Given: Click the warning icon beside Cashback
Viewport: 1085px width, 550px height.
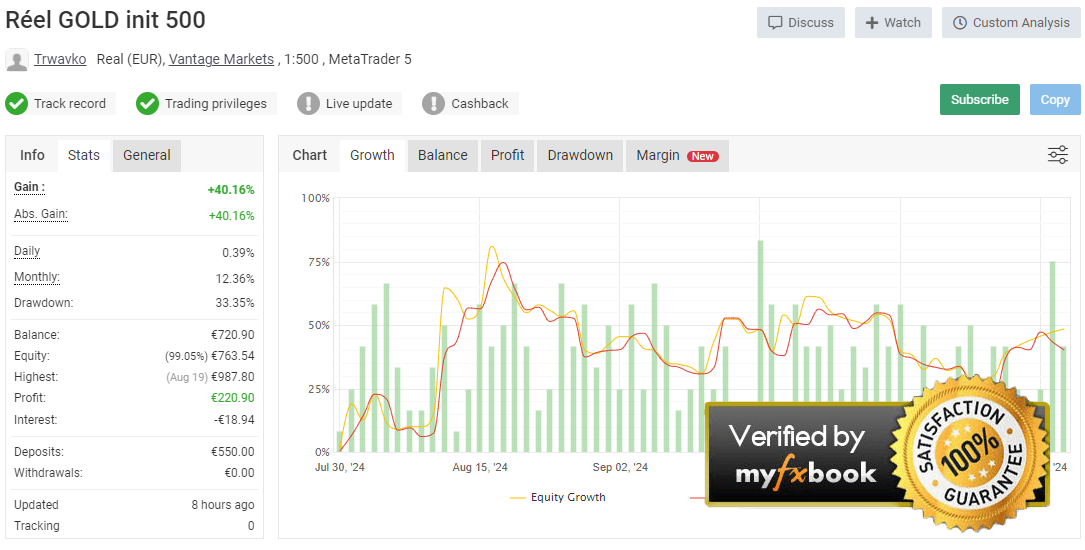Looking at the screenshot, I should (x=433, y=104).
